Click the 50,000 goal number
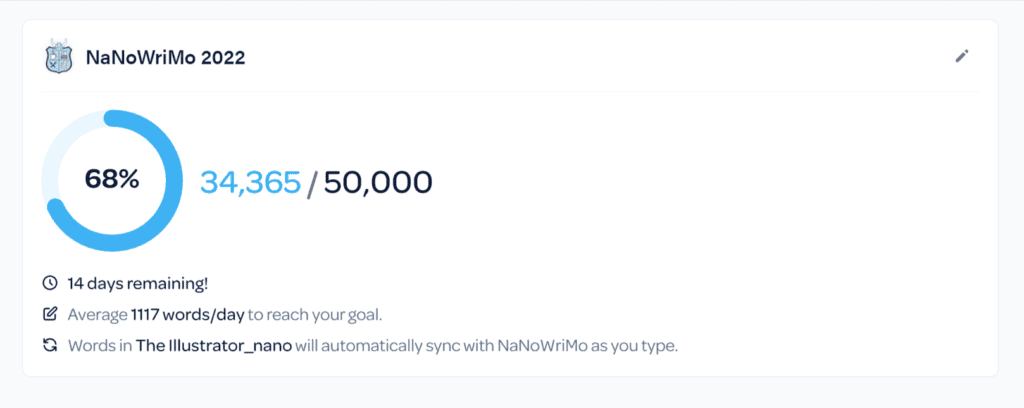 pos(378,183)
